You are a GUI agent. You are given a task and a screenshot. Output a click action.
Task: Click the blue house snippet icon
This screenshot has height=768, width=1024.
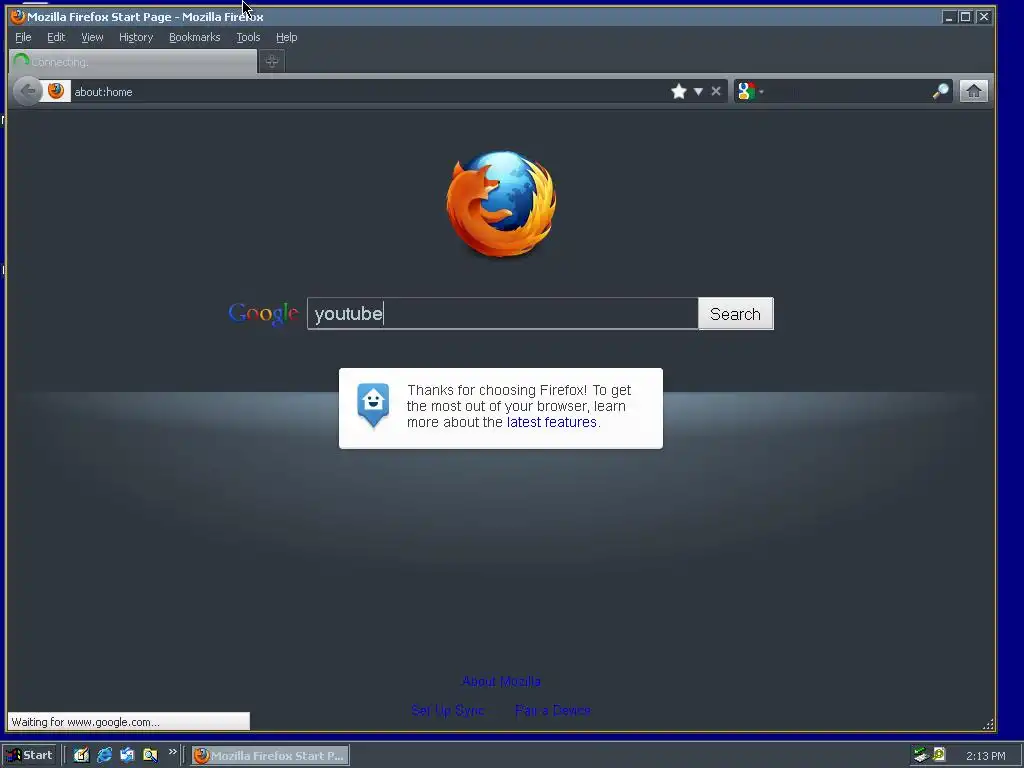(373, 405)
